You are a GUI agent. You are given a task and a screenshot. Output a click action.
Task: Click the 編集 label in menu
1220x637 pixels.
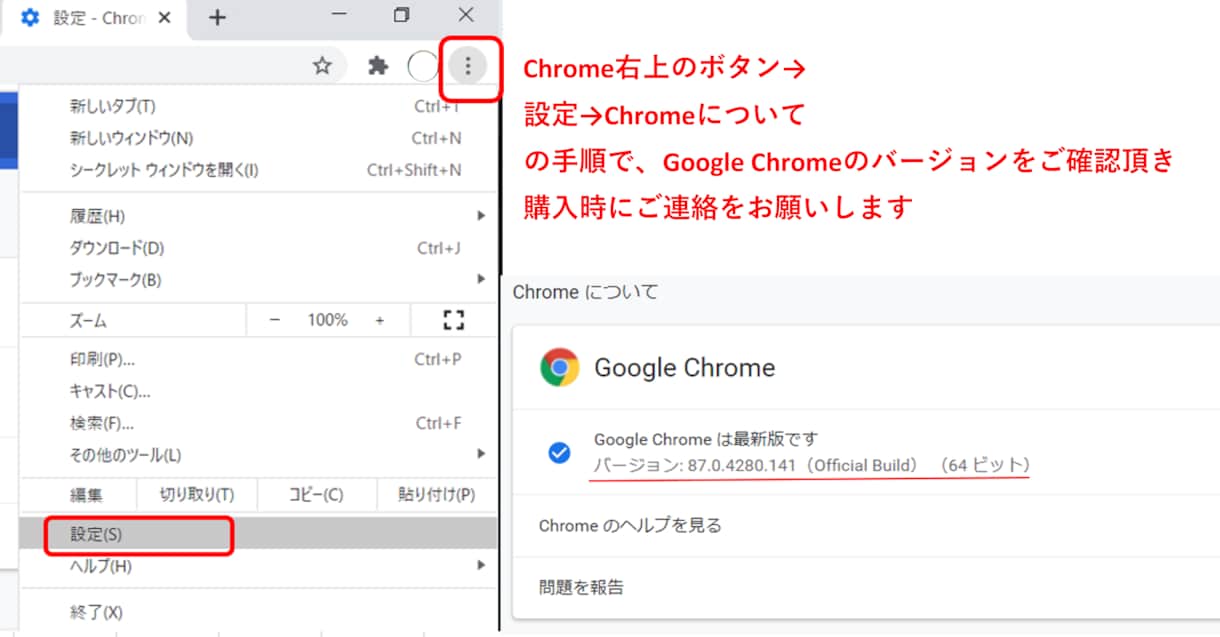(x=86, y=495)
